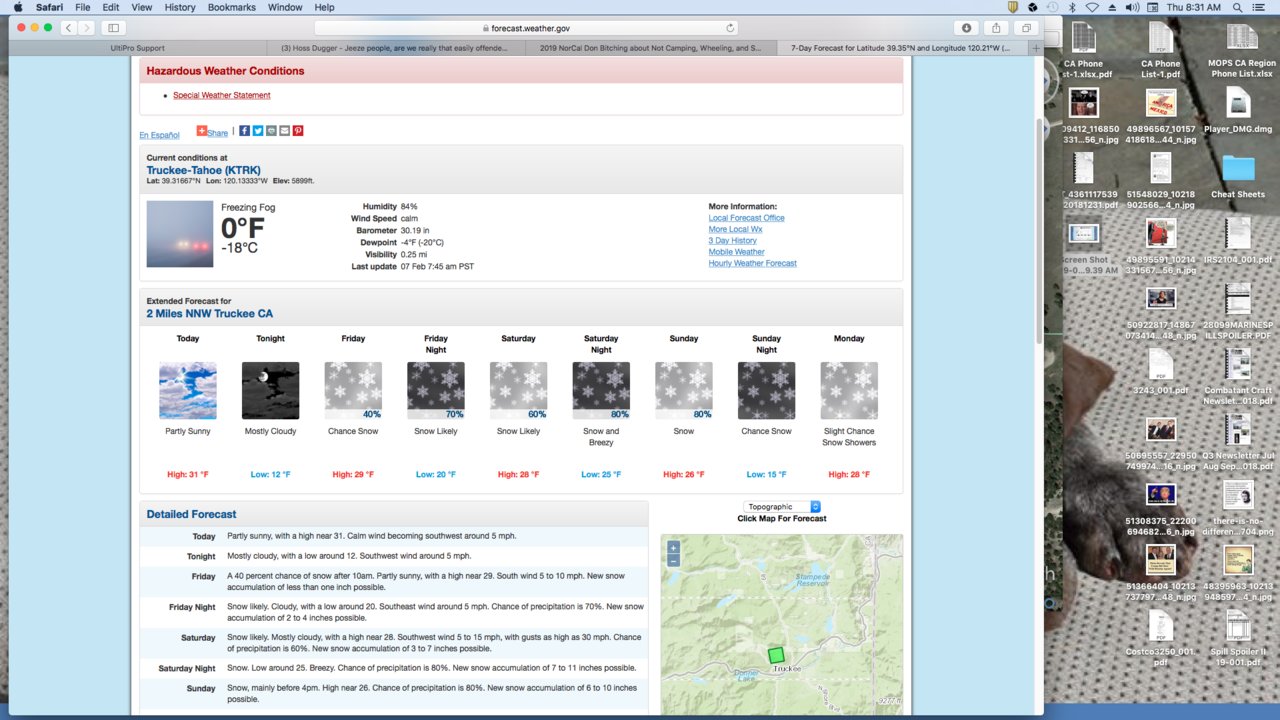This screenshot has height=720, width=1280.
Task: Click the Share text link
Action: (x=218, y=133)
